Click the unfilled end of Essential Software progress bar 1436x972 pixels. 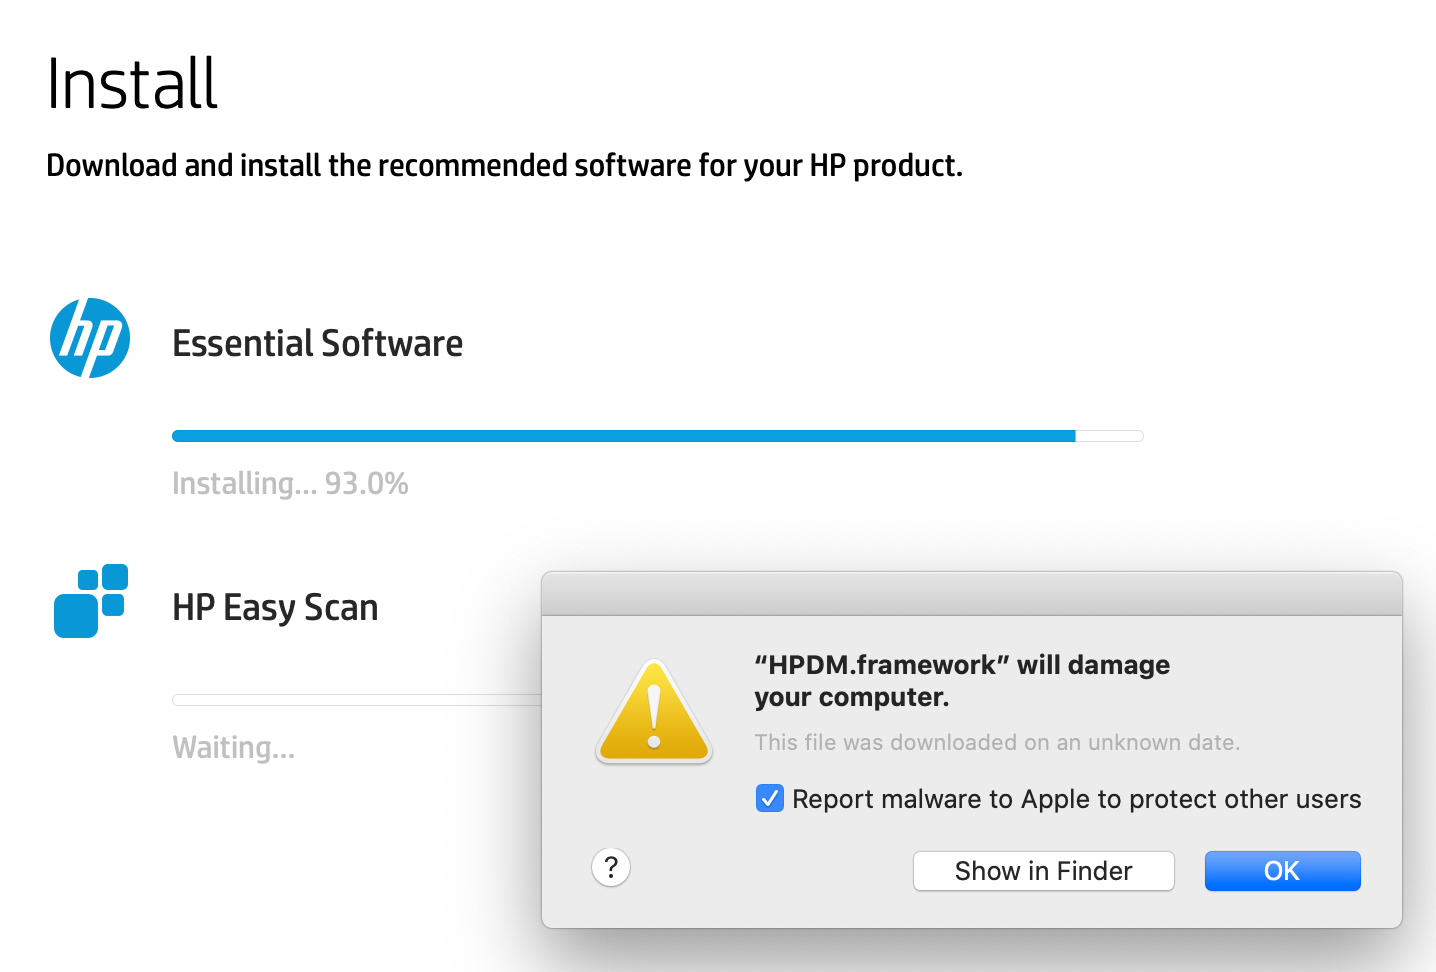click(x=1109, y=436)
